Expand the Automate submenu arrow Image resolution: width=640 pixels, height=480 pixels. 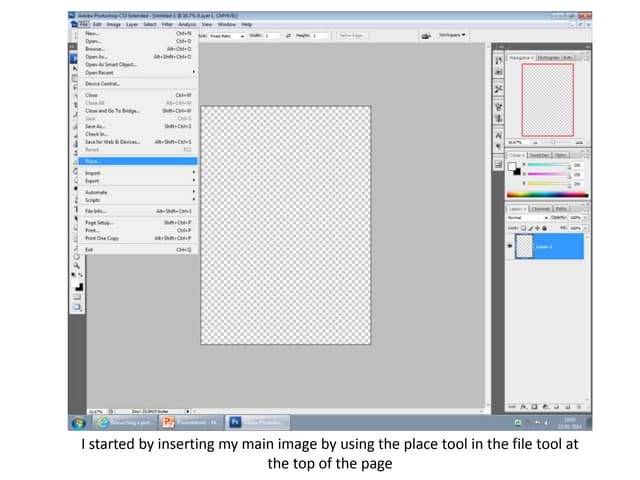[193, 192]
